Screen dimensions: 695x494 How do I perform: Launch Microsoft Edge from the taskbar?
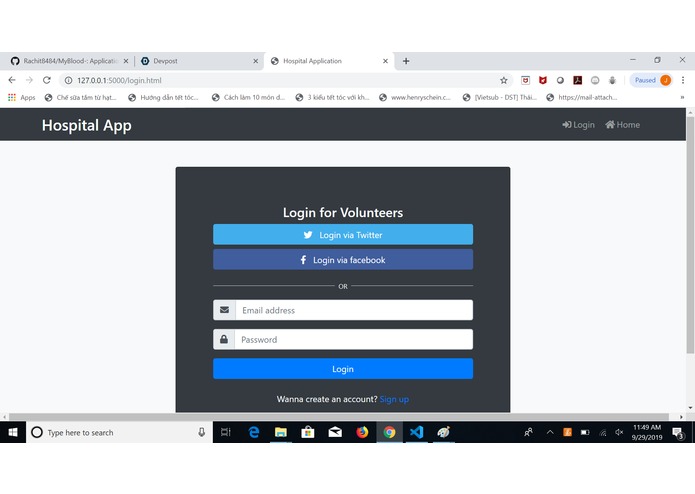pyautogui.click(x=254, y=432)
